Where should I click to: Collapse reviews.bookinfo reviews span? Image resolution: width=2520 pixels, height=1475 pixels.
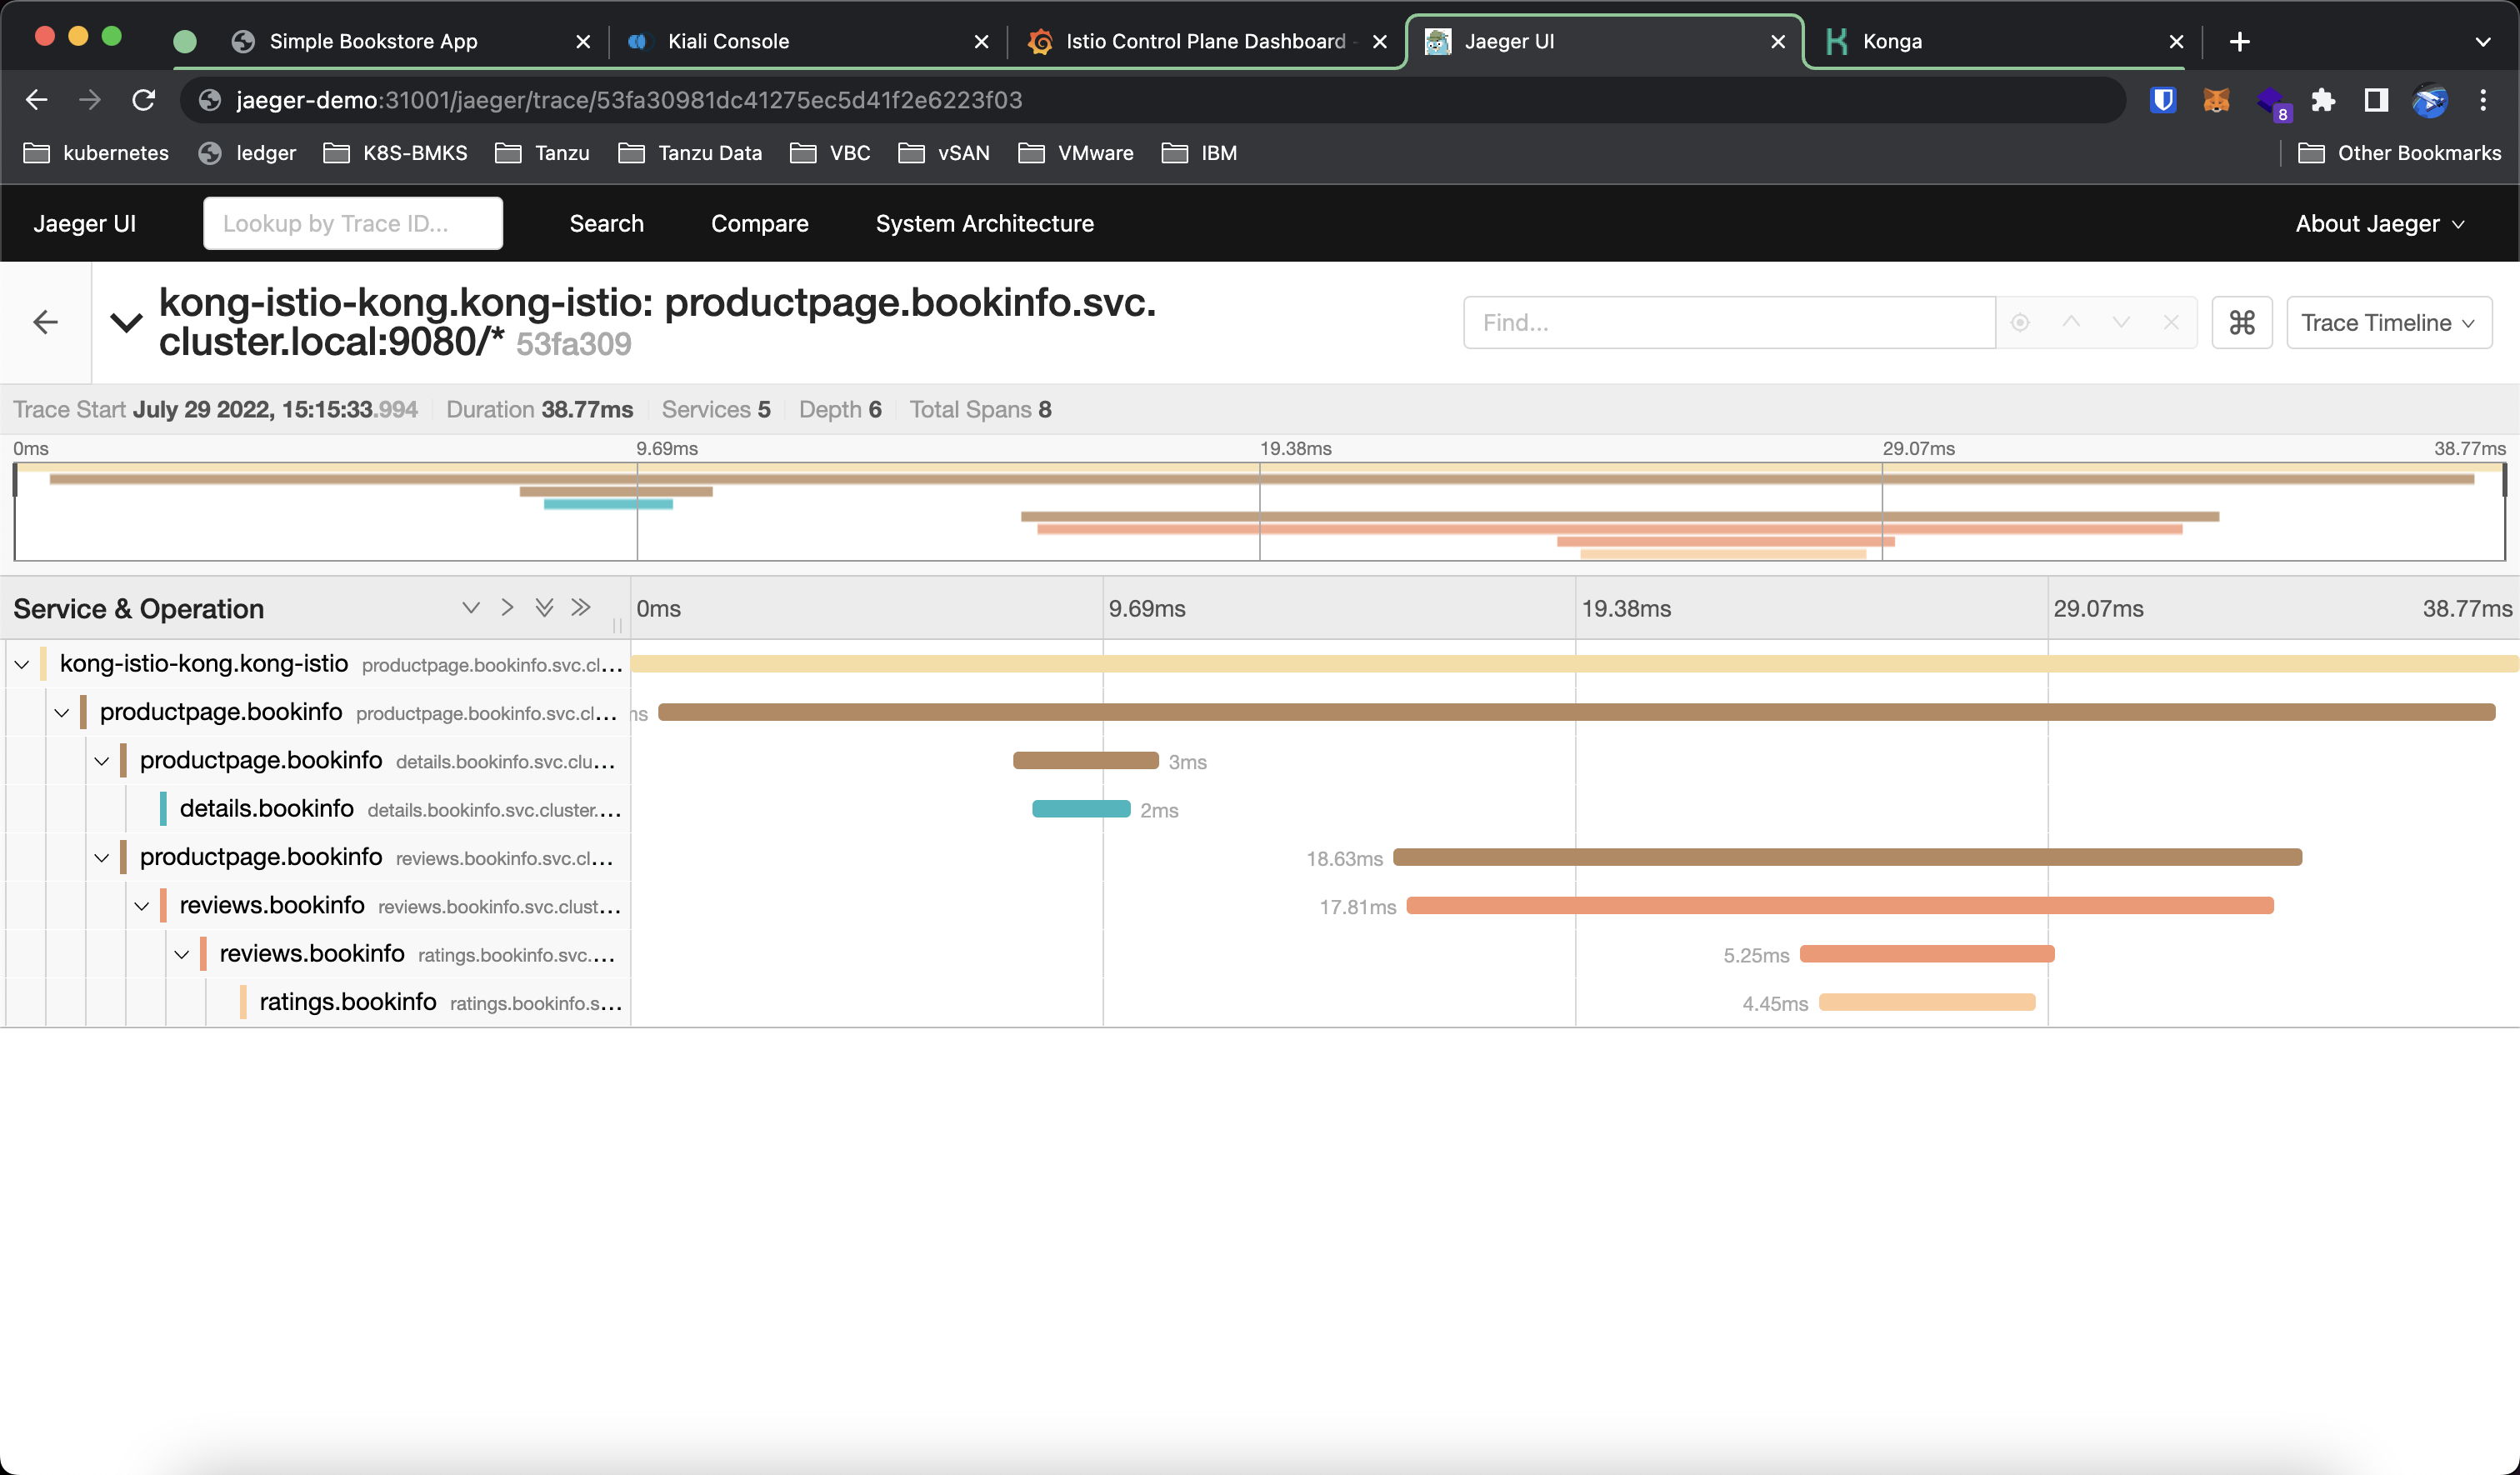pyautogui.click(x=142, y=906)
